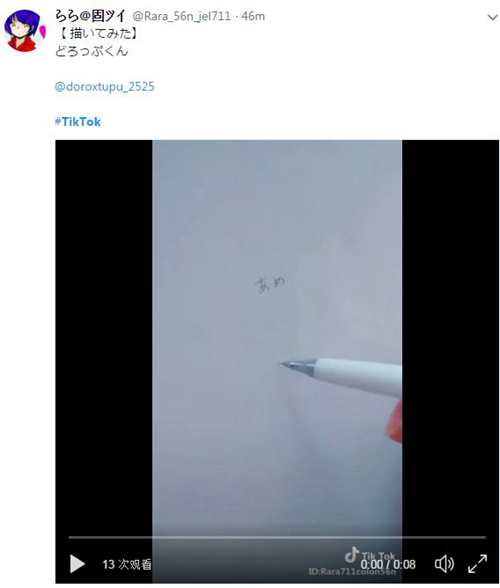The image size is (500, 588).
Task: Click the 46m tweet timestamp
Action: click(253, 16)
